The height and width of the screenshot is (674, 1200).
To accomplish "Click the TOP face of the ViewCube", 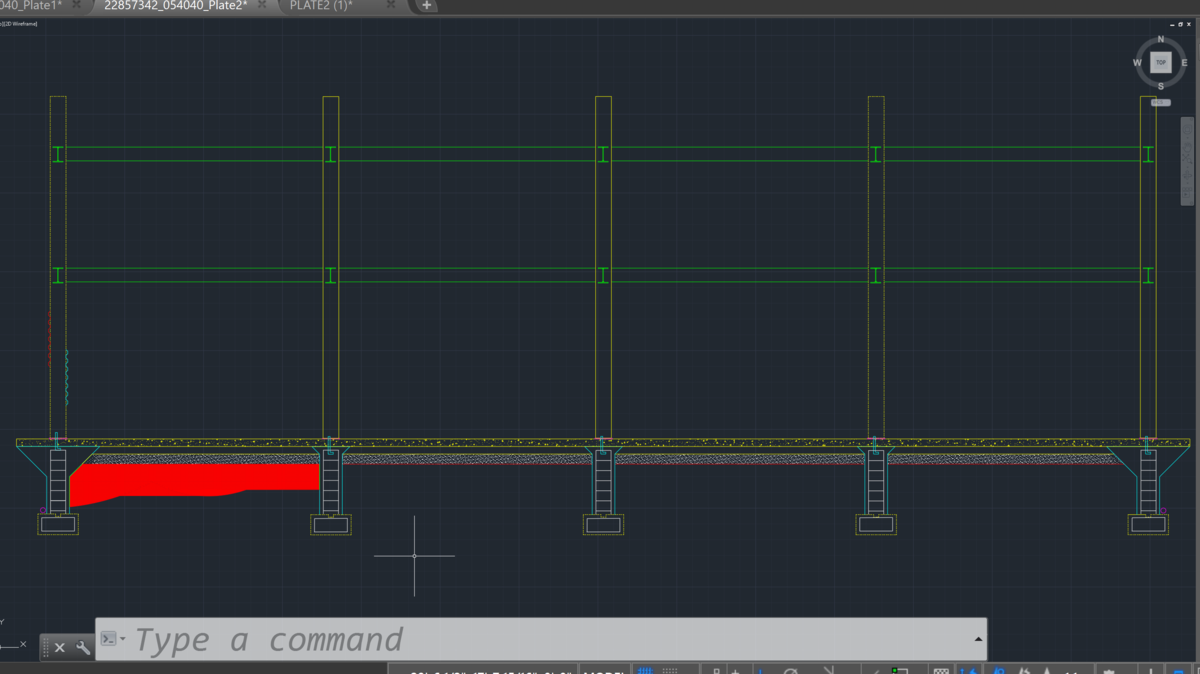I will pos(1161,62).
